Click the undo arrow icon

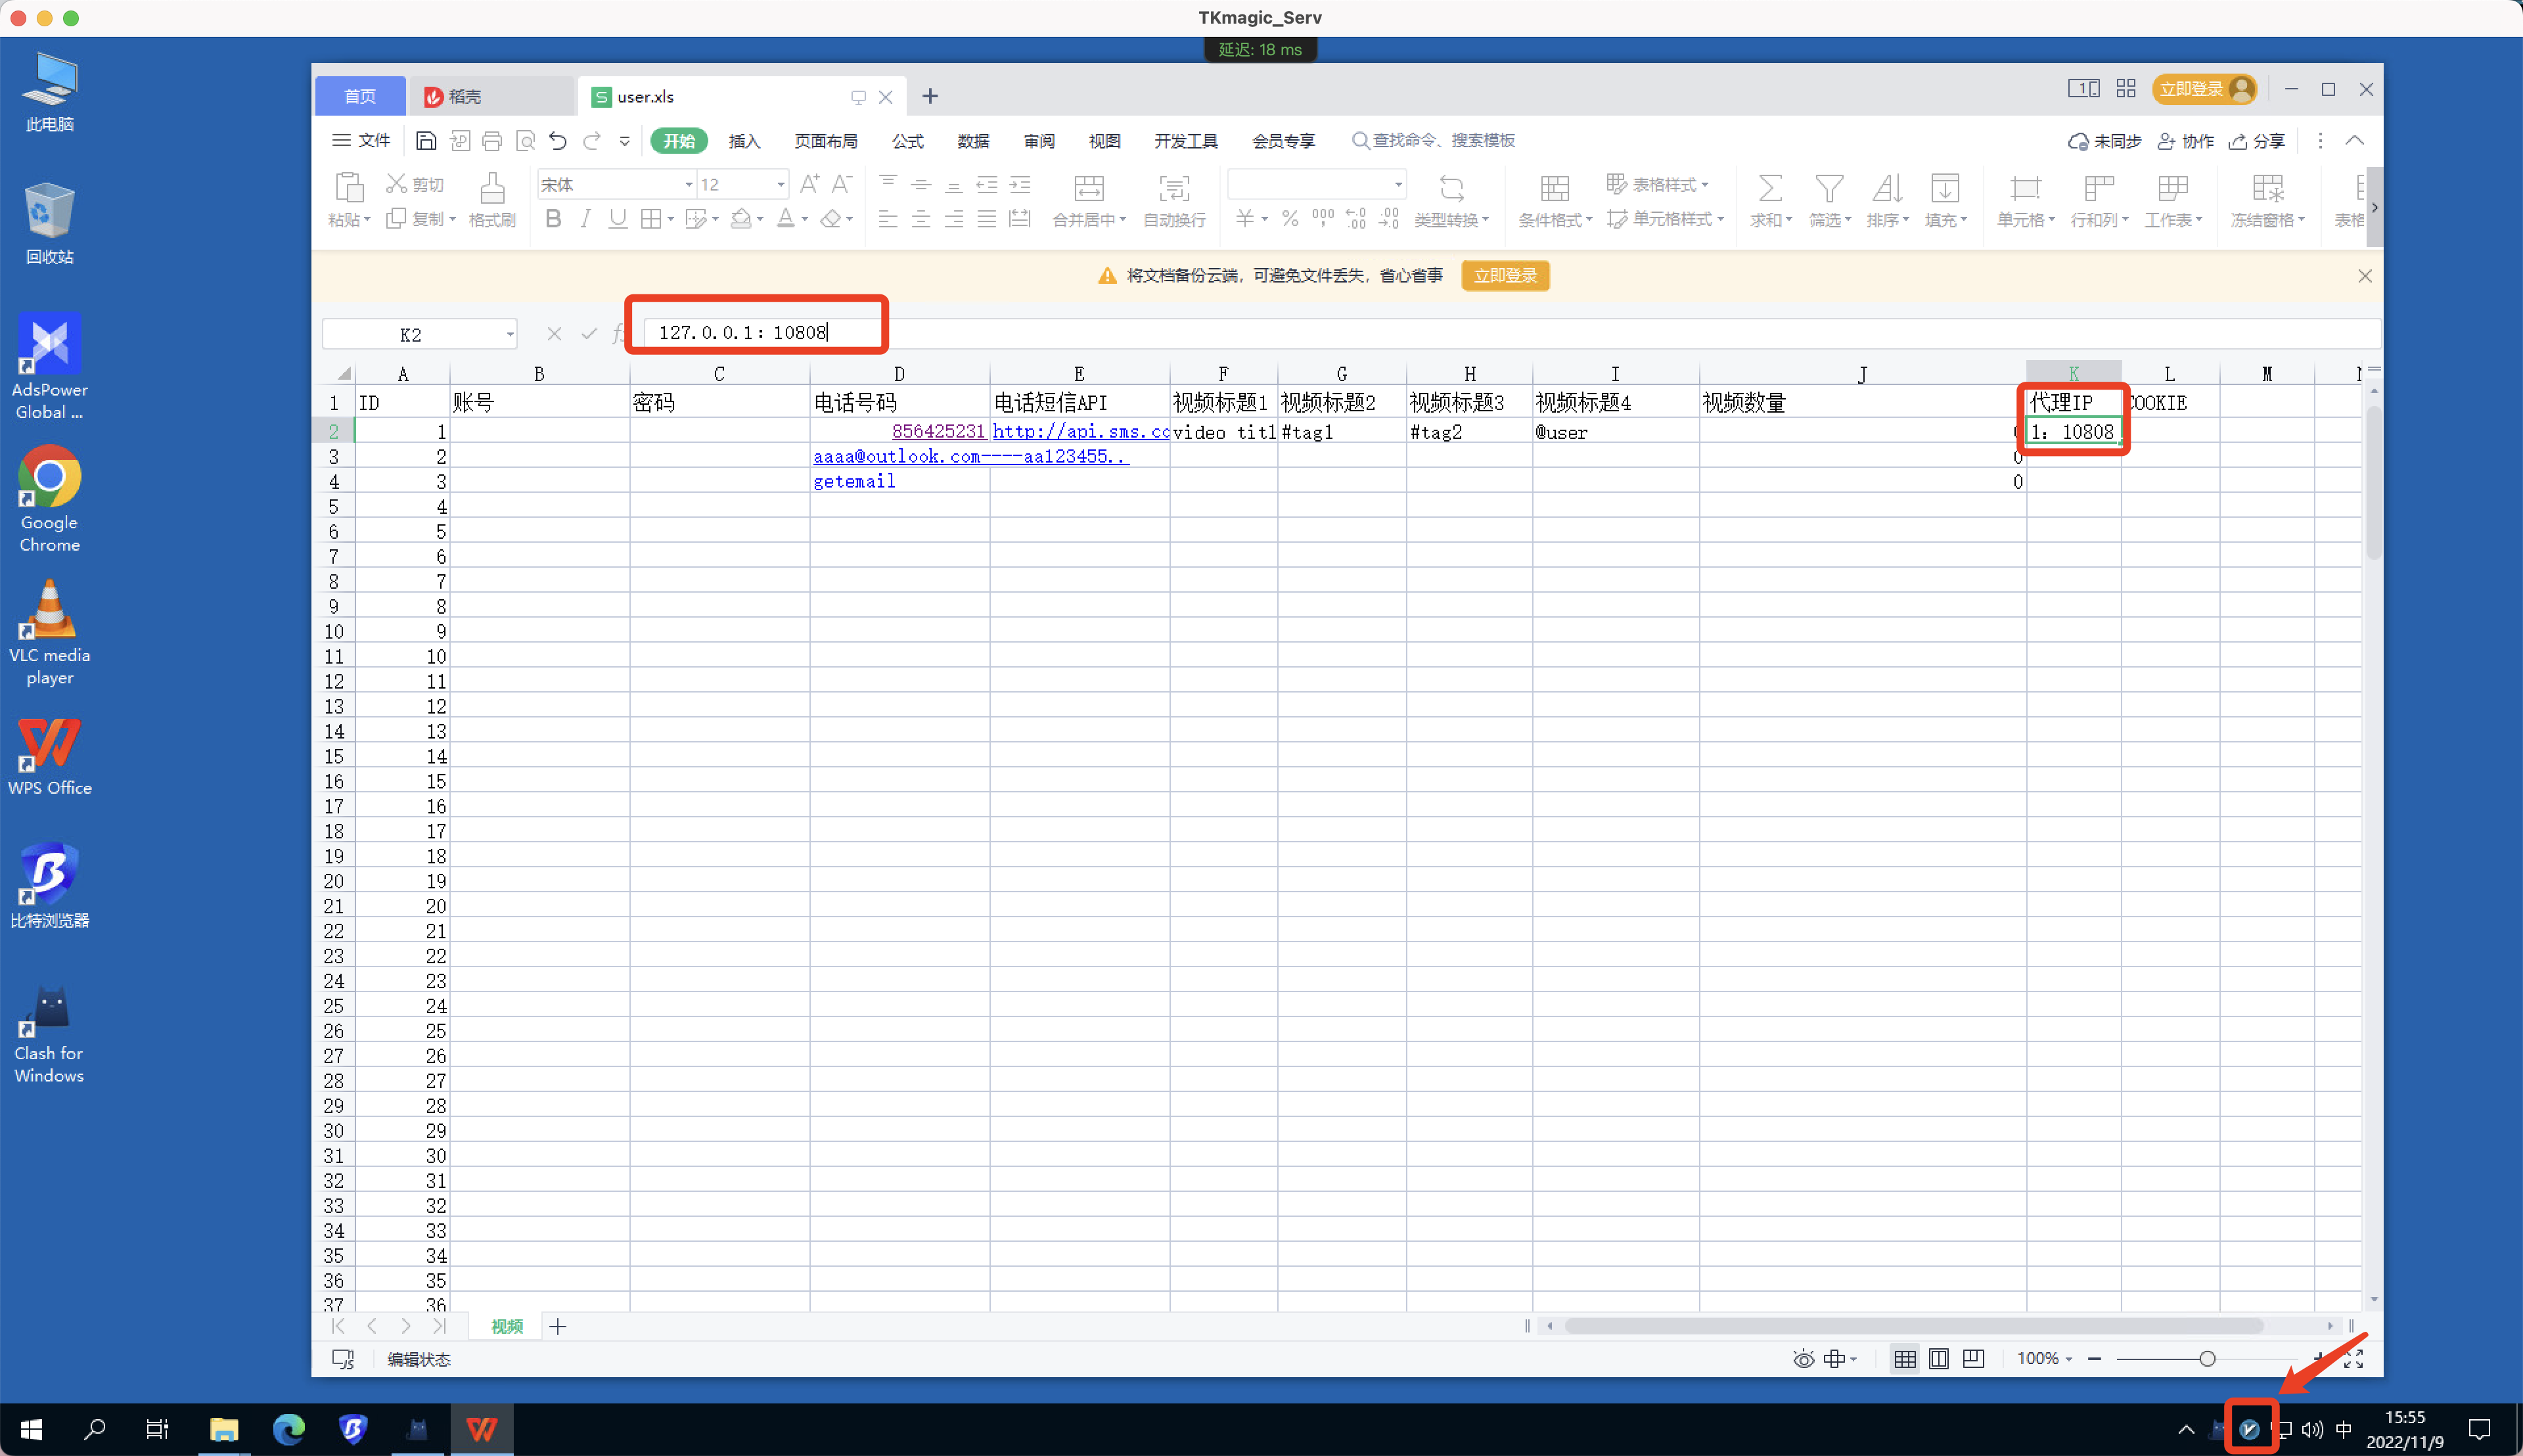pos(558,141)
